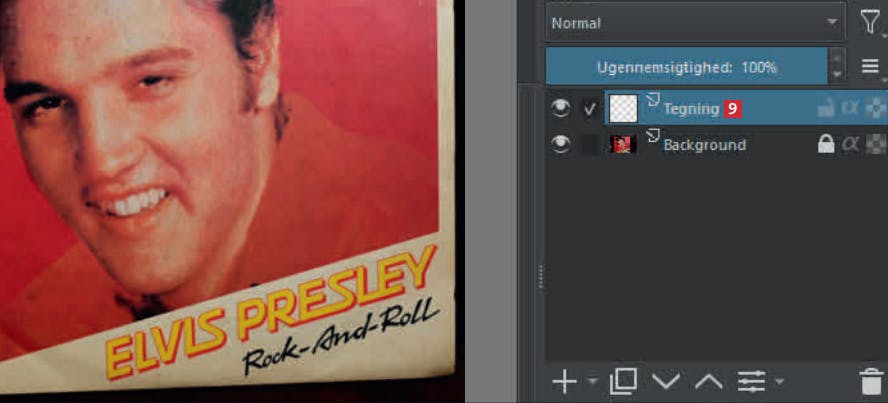The height and width of the screenshot is (403, 888).
Task: Open the Normal blend mode dropdown
Action: tap(696, 23)
